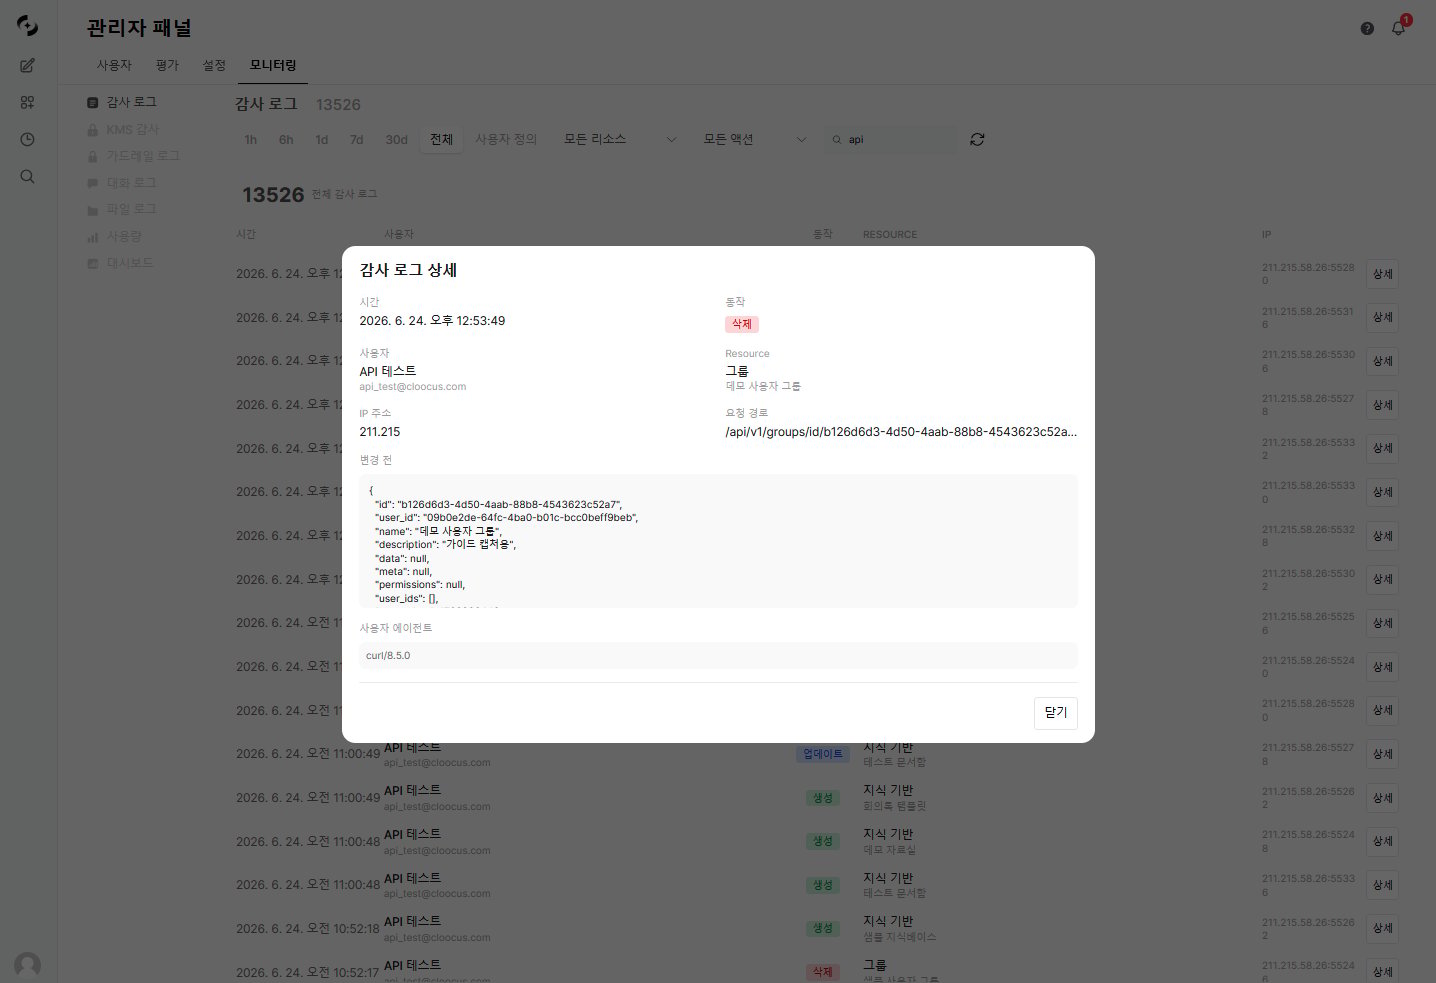Open 파일 로그 in the side menu
1436x983 pixels.
[x=131, y=209]
